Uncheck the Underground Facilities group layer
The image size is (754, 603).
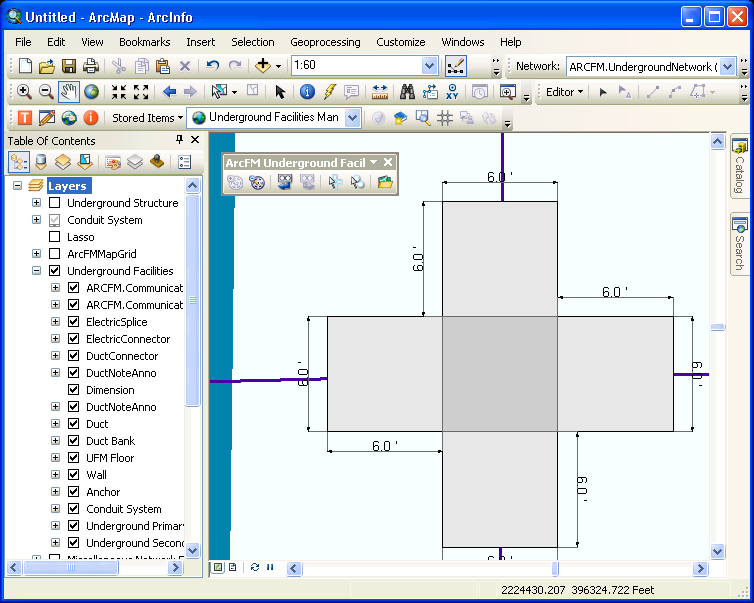pyautogui.click(x=55, y=271)
